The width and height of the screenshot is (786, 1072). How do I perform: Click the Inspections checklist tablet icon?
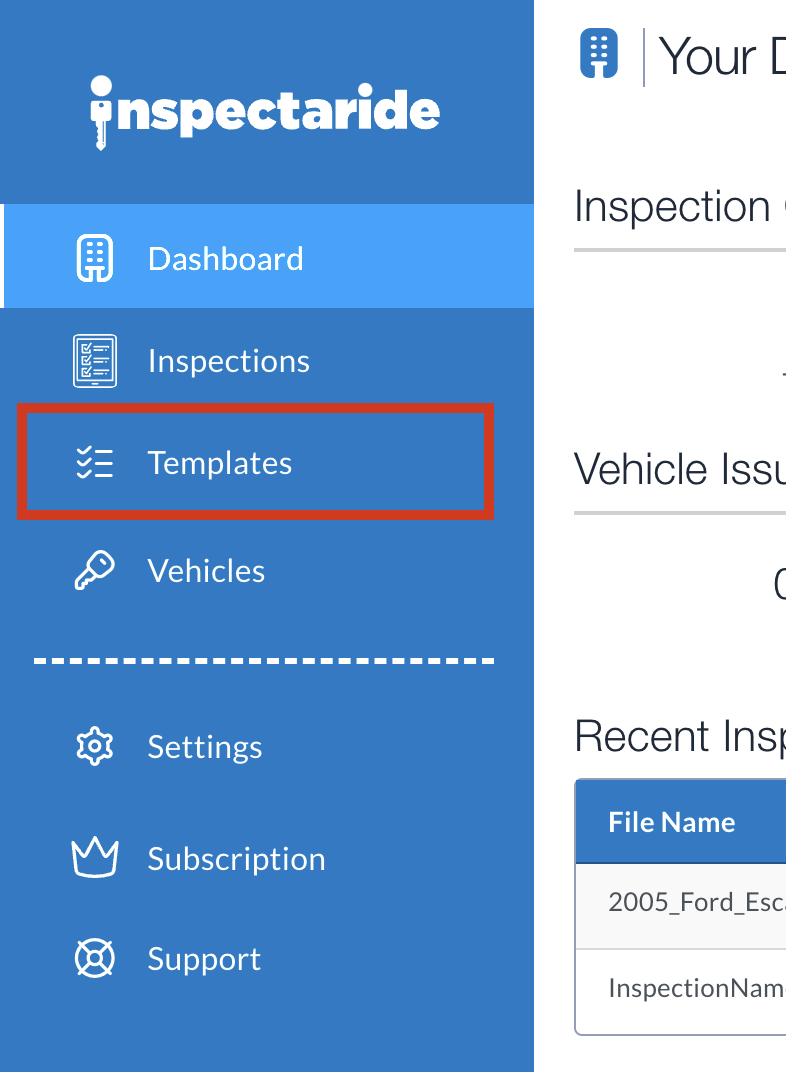coord(95,360)
